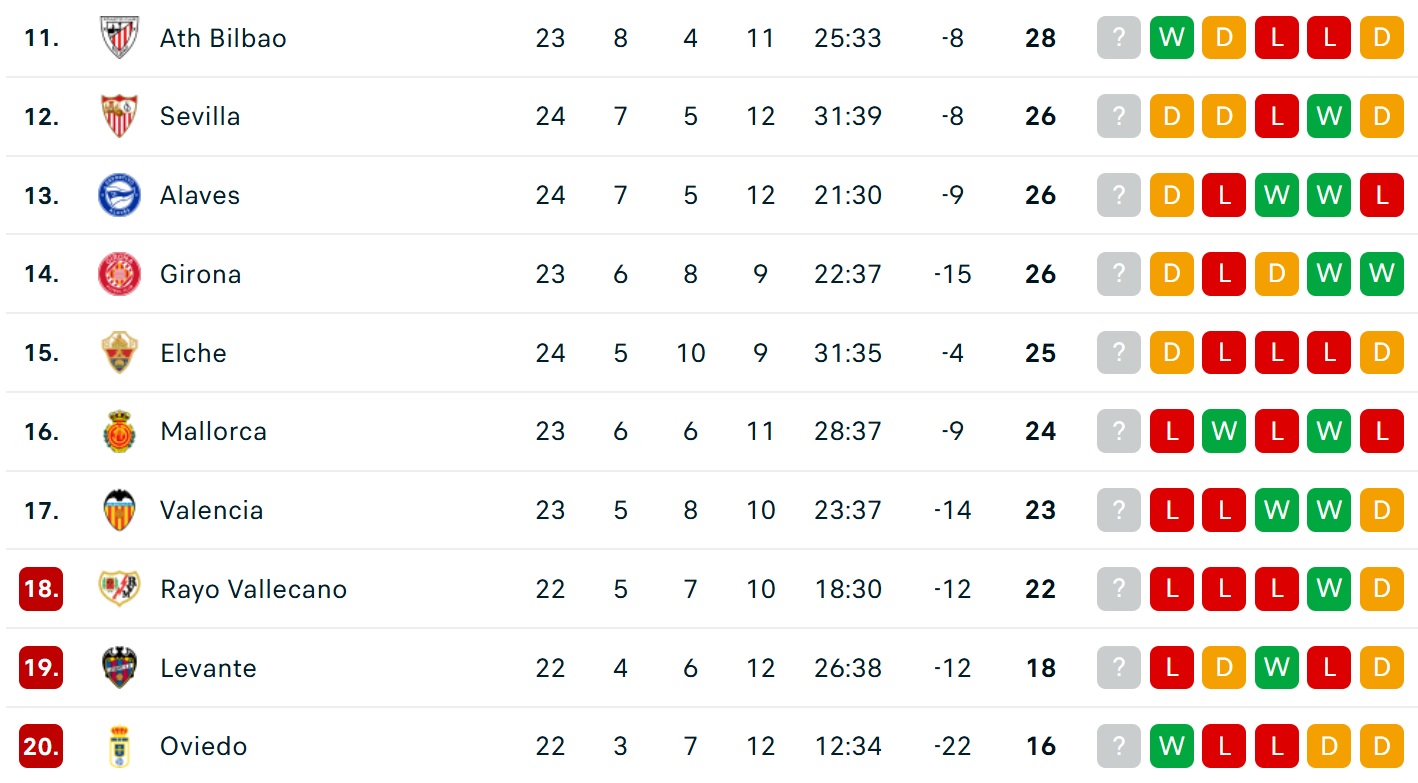Open Levante's green W form result
The image size is (1418, 783).
(1276, 668)
